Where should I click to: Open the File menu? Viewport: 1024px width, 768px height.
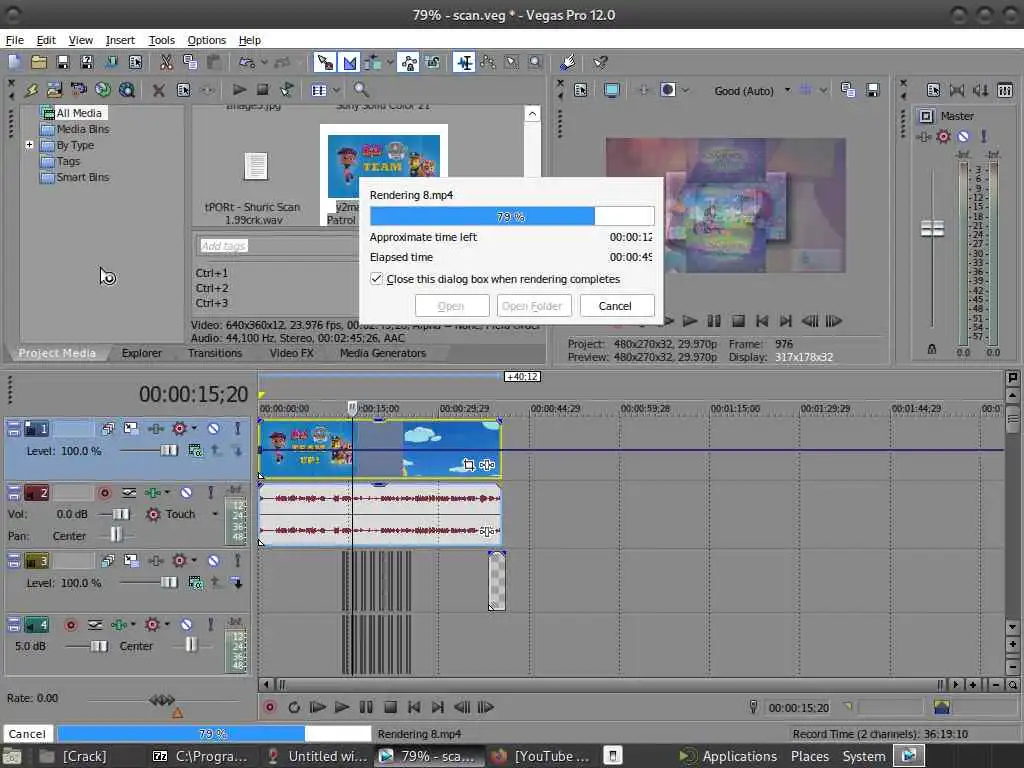(x=14, y=40)
